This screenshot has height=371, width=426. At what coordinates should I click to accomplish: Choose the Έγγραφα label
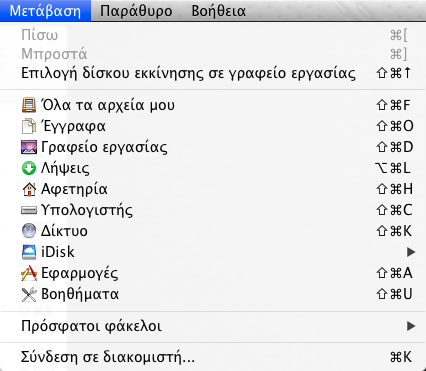click(x=73, y=126)
